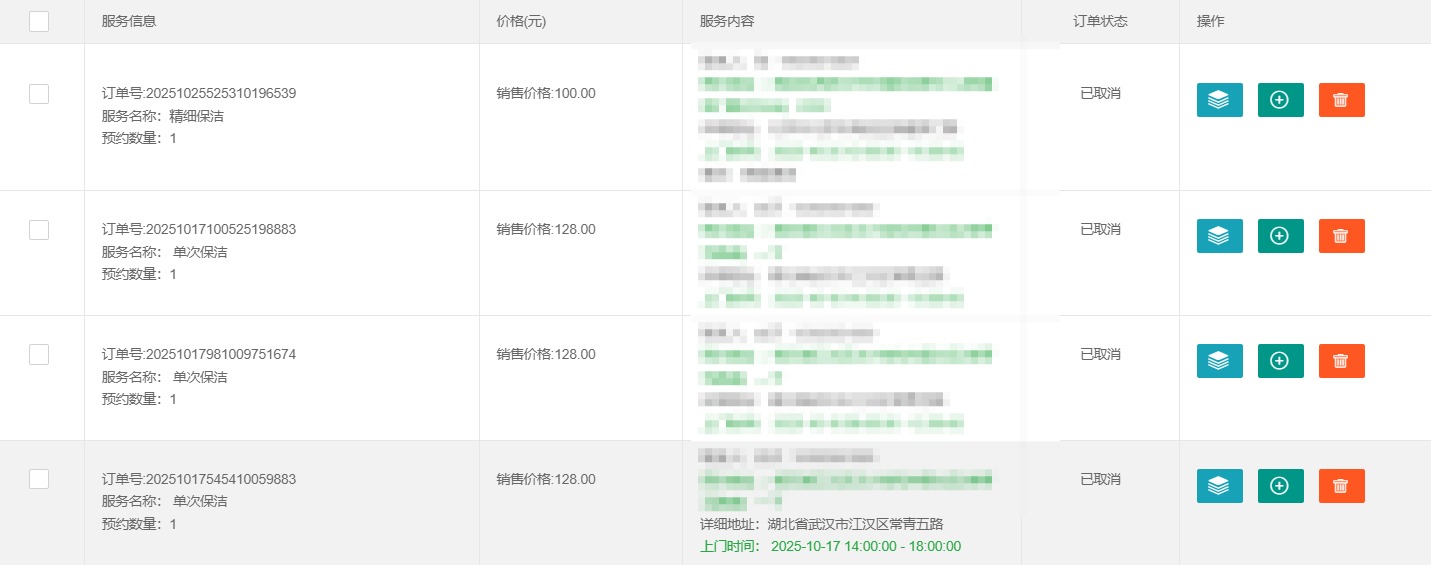
Task: Delete order 20251017981009751674 with trash icon
Action: coord(1341,361)
